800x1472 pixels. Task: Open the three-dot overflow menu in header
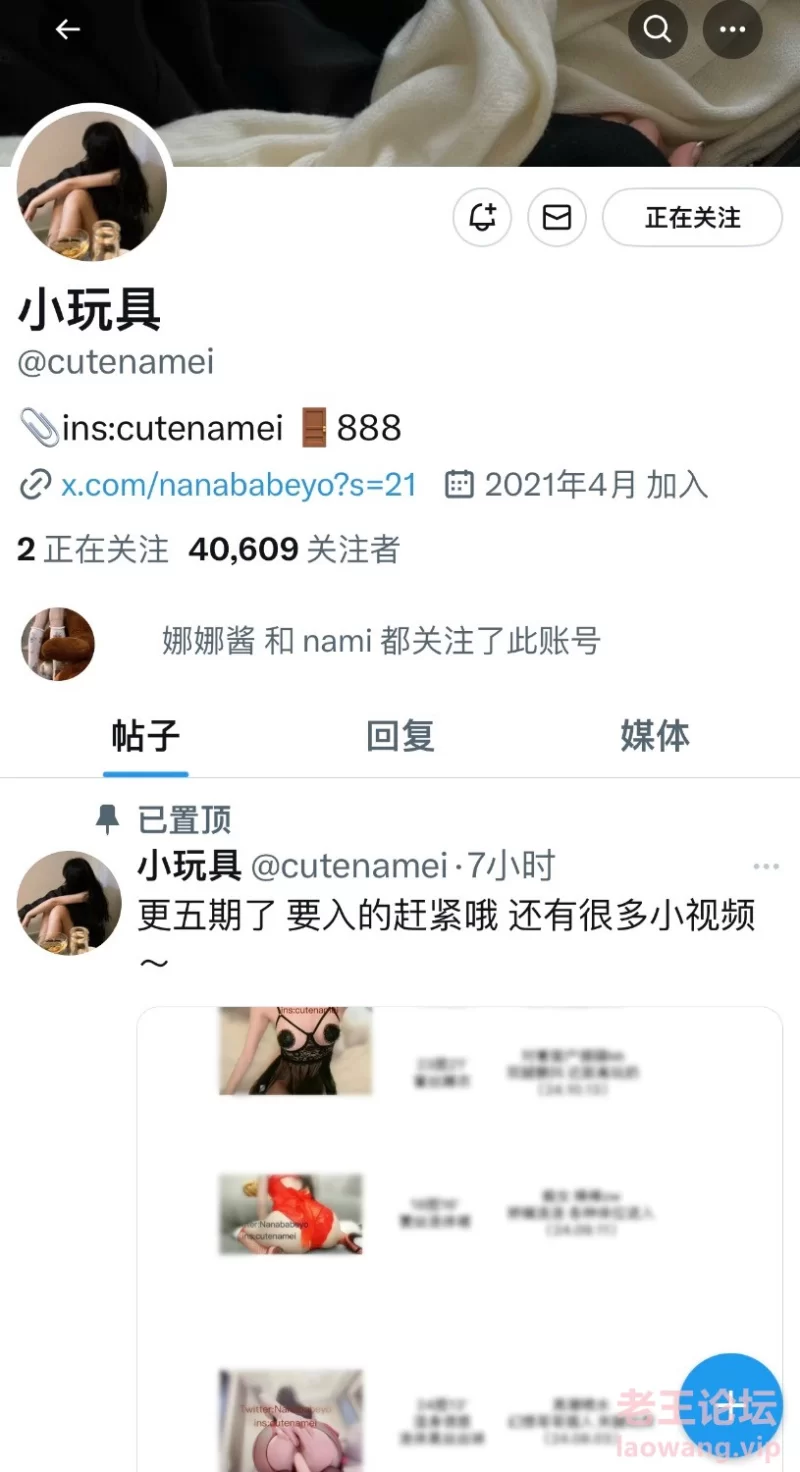(x=733, y=29)
